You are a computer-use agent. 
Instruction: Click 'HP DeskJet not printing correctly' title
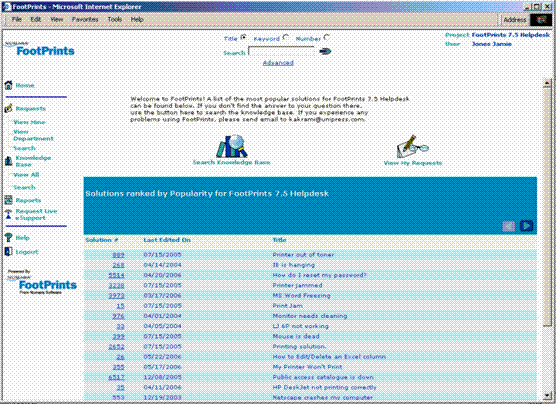(325, 387)
